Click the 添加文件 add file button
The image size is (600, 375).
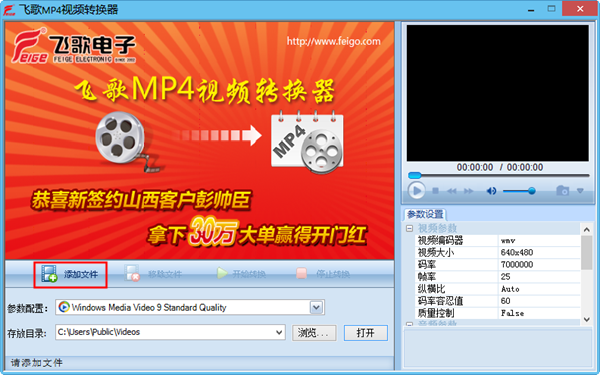pos(70,274)
